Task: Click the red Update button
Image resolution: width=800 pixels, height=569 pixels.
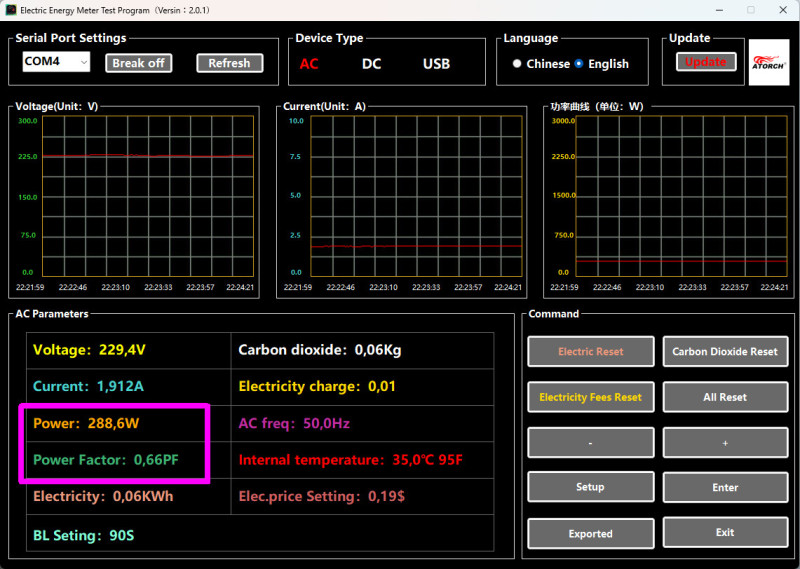Action: pos(705,62)
